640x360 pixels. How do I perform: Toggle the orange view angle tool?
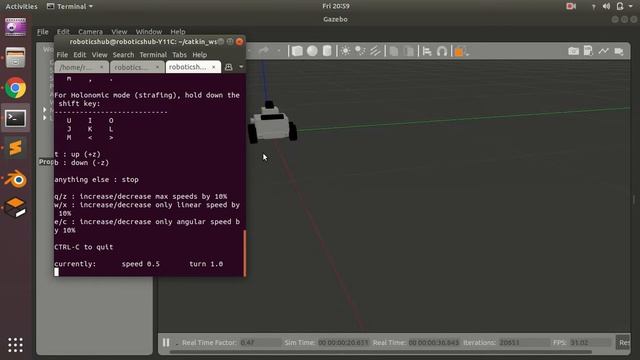459,51
